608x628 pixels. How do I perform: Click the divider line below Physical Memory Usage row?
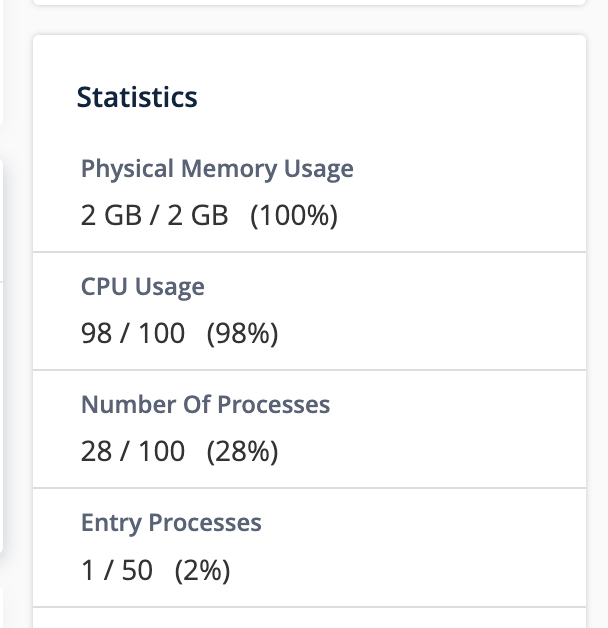(309, 252)
